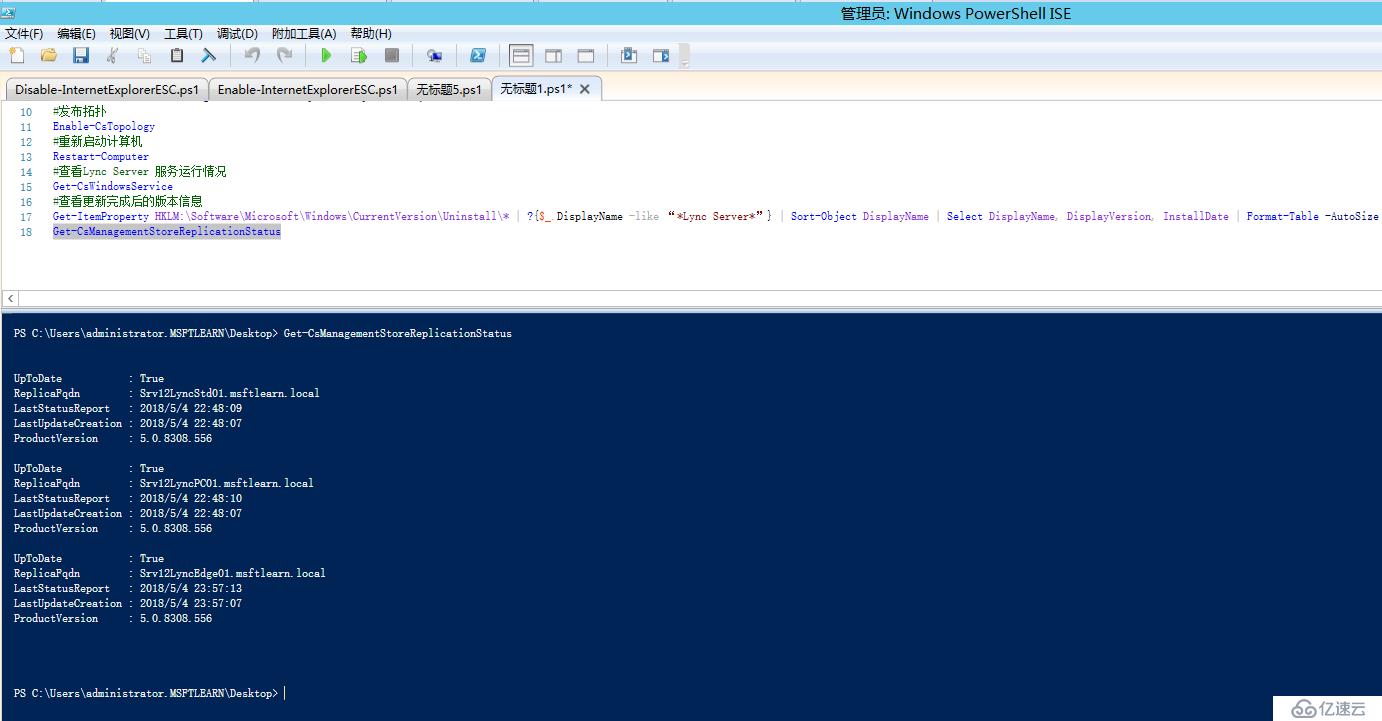
Task: Switch to 无标题5.ps1 tab
Action: (449, 90)
